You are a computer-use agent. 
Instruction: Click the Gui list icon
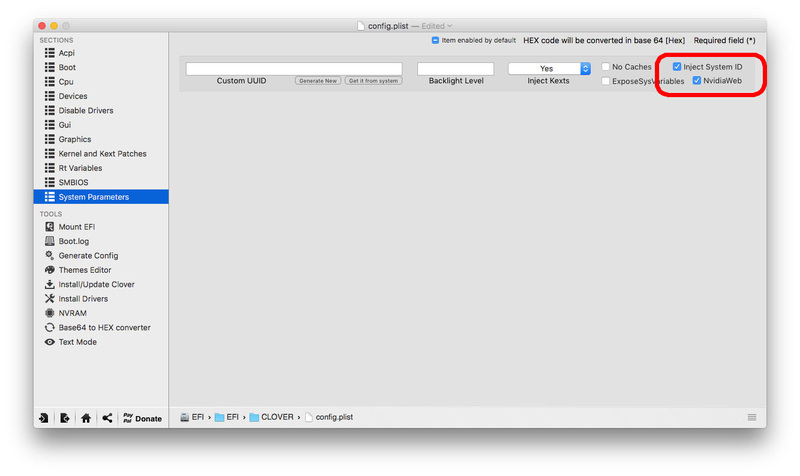coord(49,124)
